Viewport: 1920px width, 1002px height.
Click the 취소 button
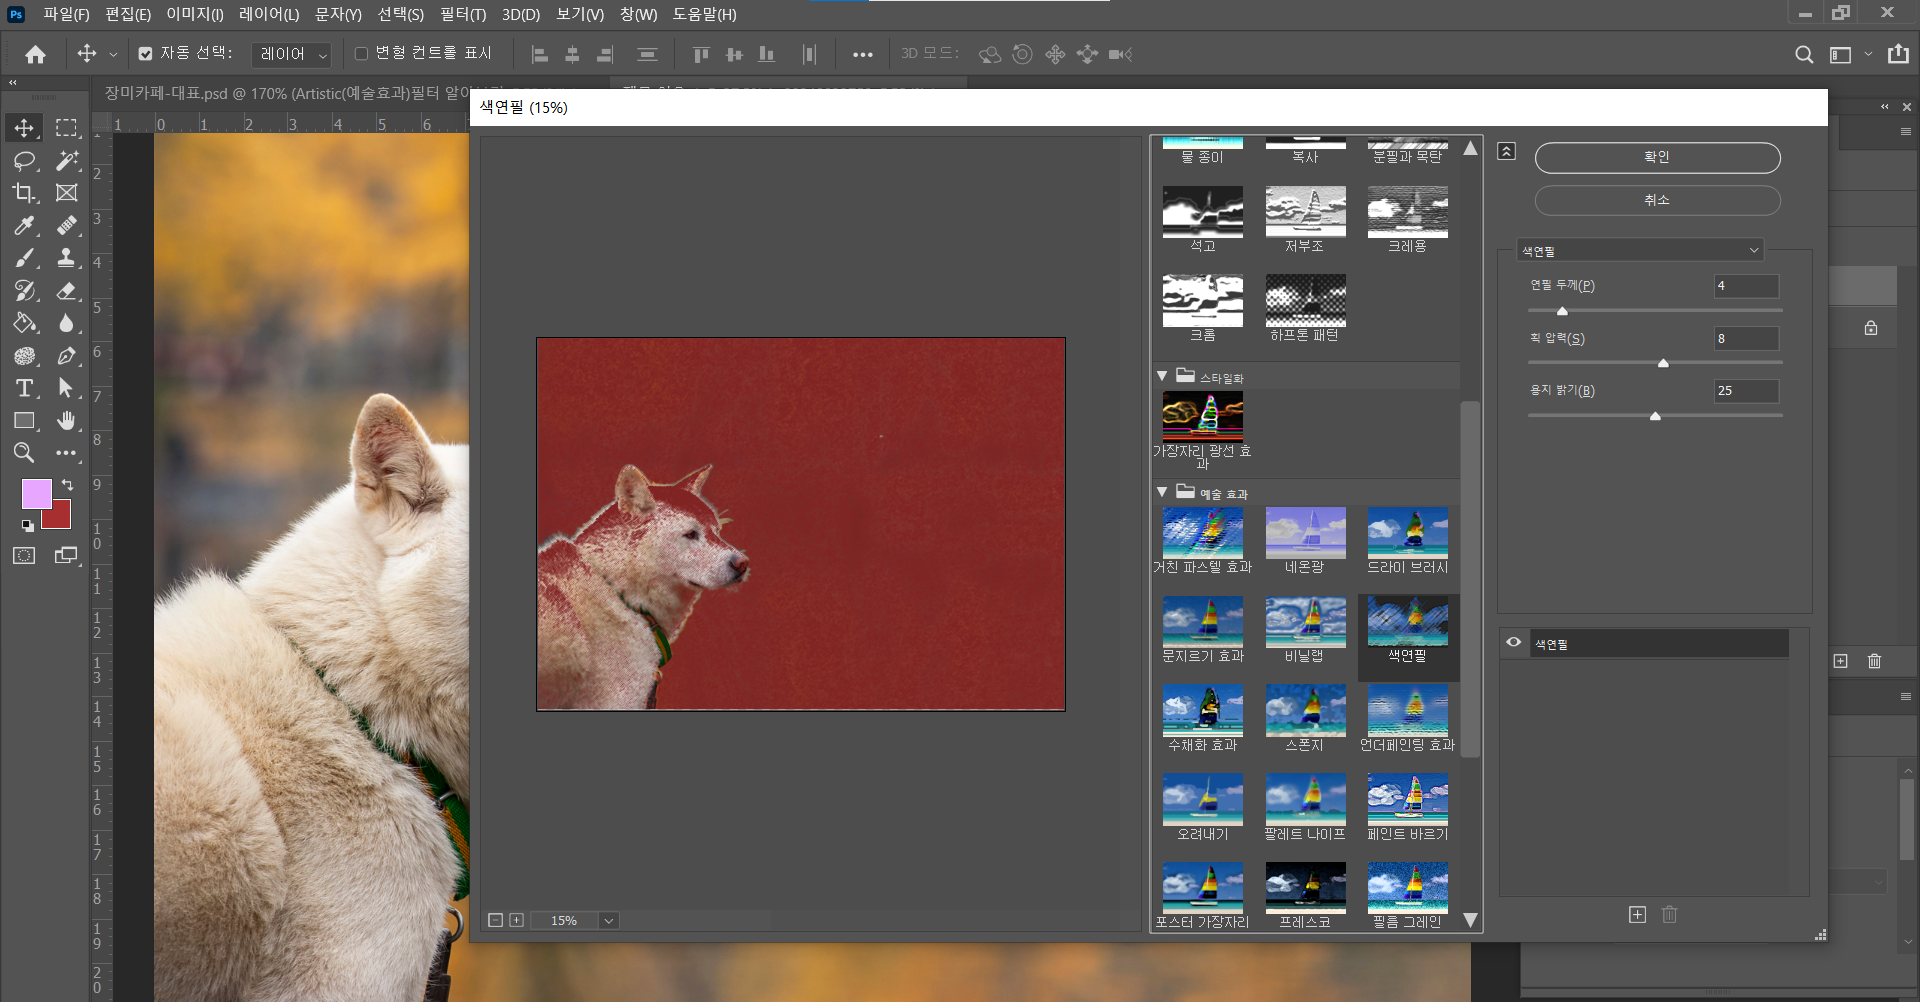pyautogui.click(x=1657, y=200)
